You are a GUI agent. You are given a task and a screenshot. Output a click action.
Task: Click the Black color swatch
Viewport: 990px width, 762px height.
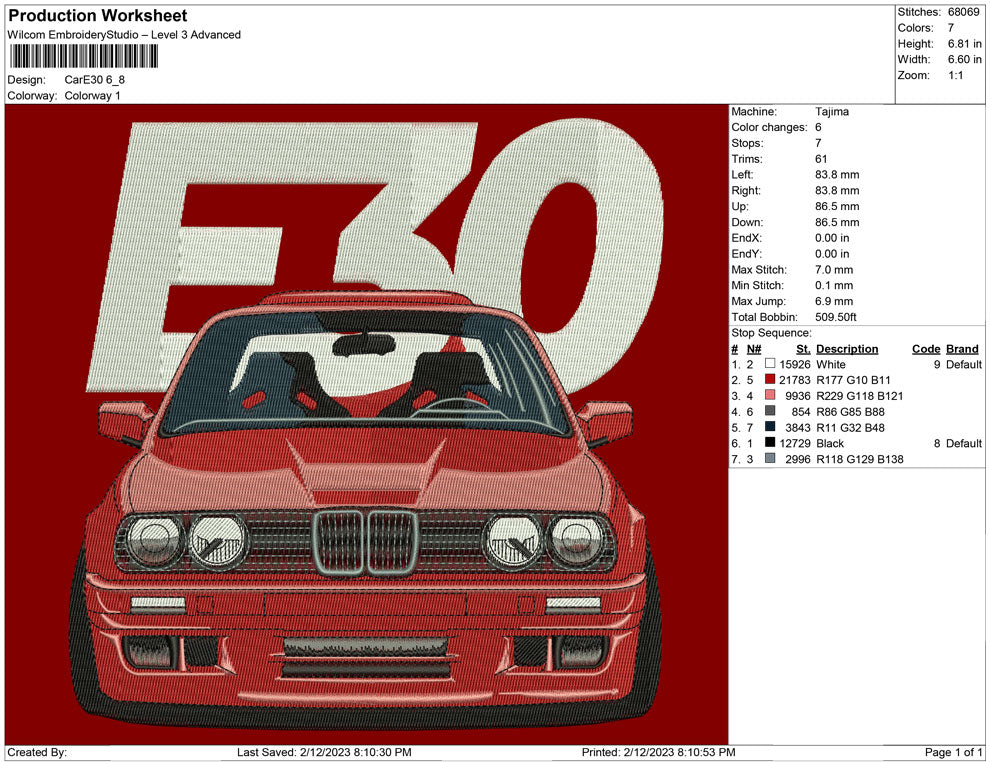770,443
